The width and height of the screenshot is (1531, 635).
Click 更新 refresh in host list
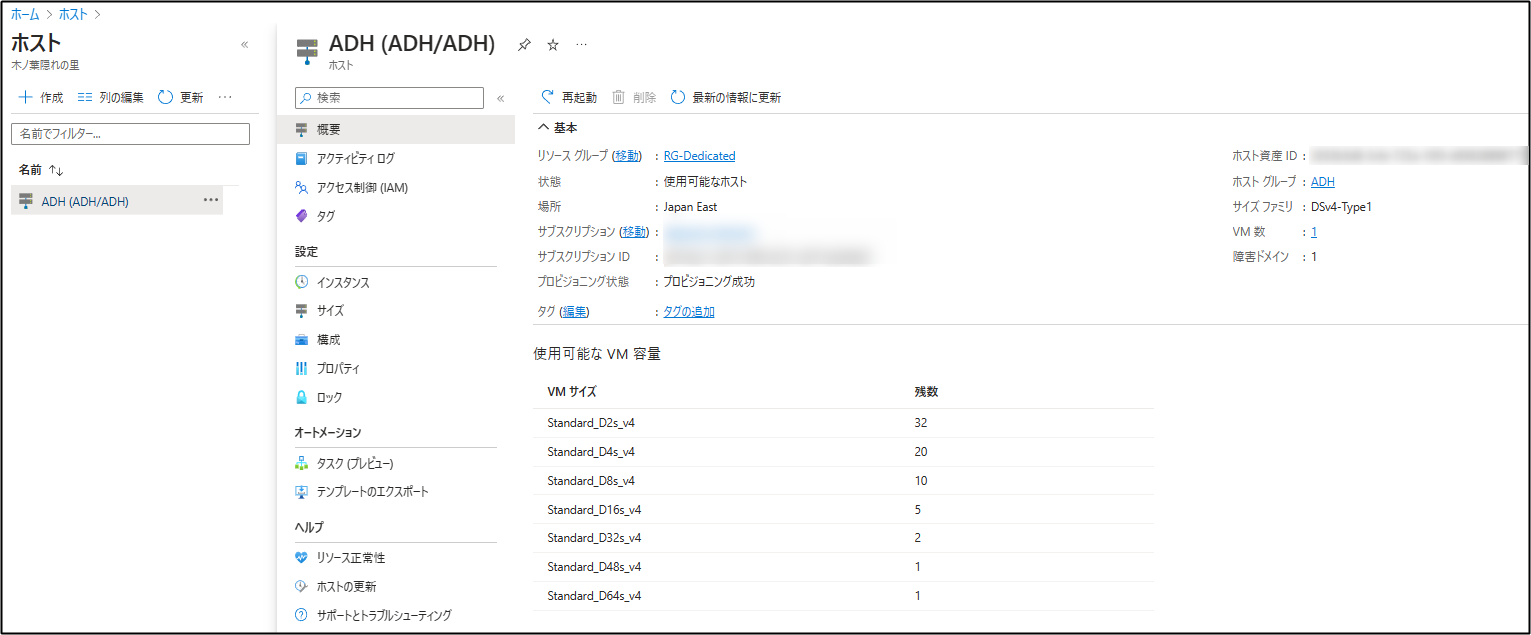click(181, 98)
